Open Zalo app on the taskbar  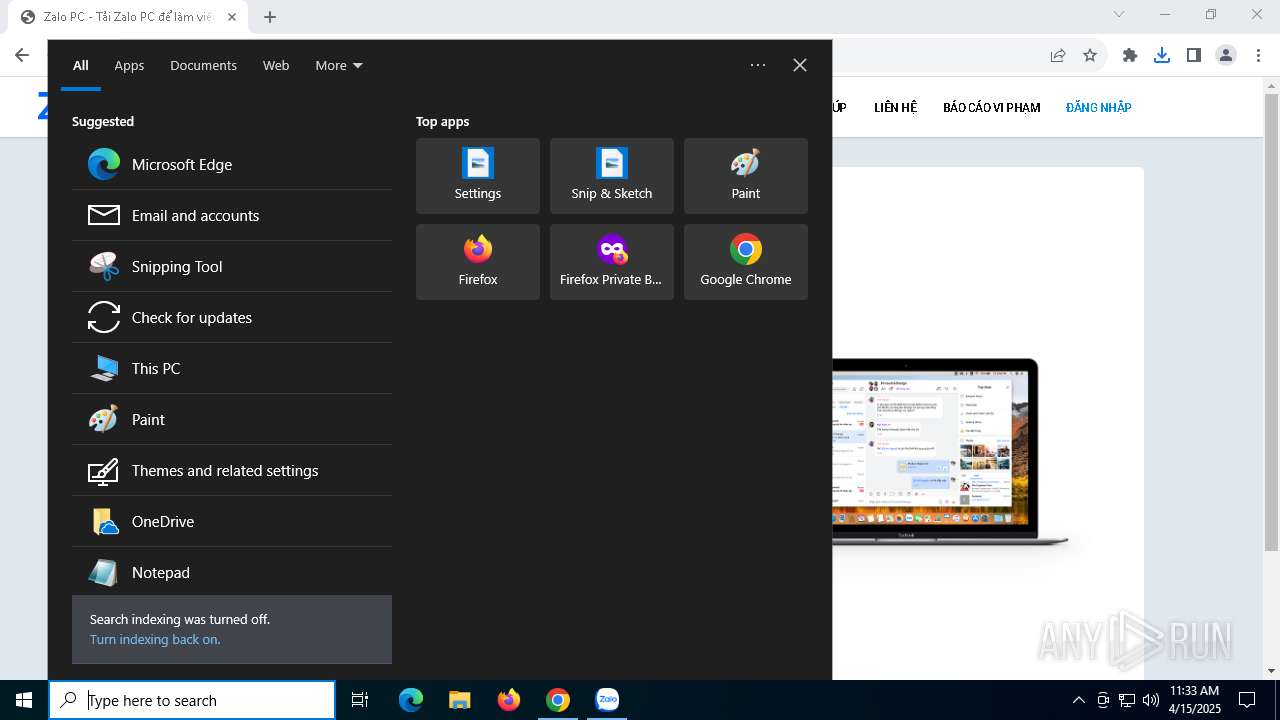tap(607, 700)
